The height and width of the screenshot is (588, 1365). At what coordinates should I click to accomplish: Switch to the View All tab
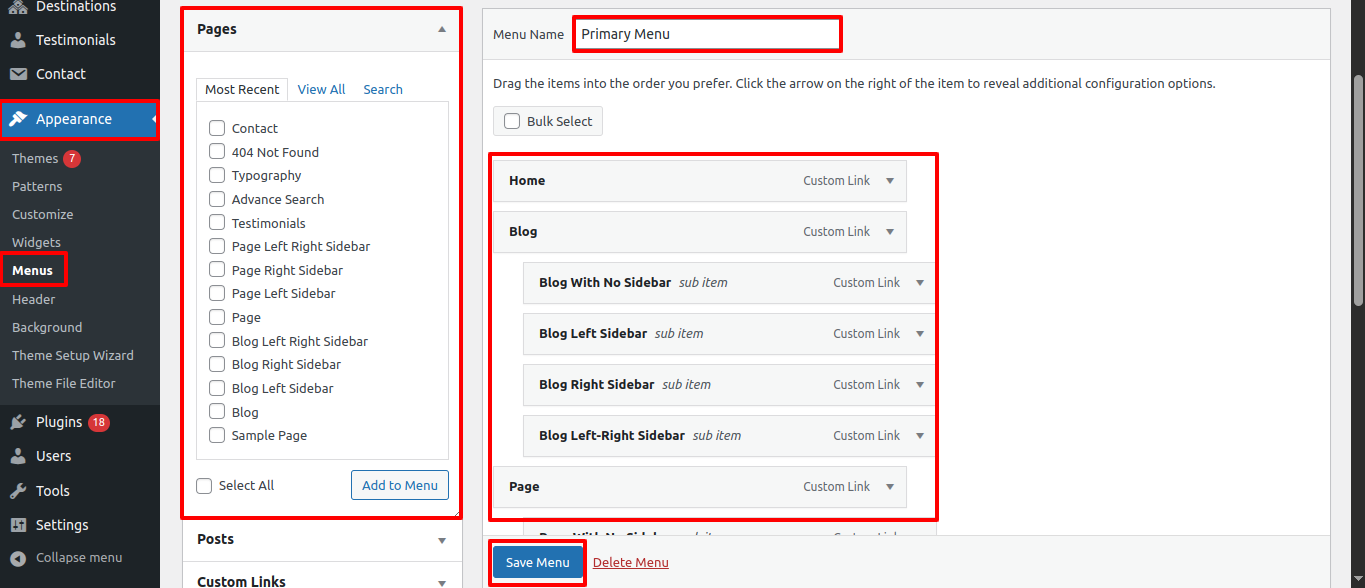pyautogui.click(x=321, y=89)
